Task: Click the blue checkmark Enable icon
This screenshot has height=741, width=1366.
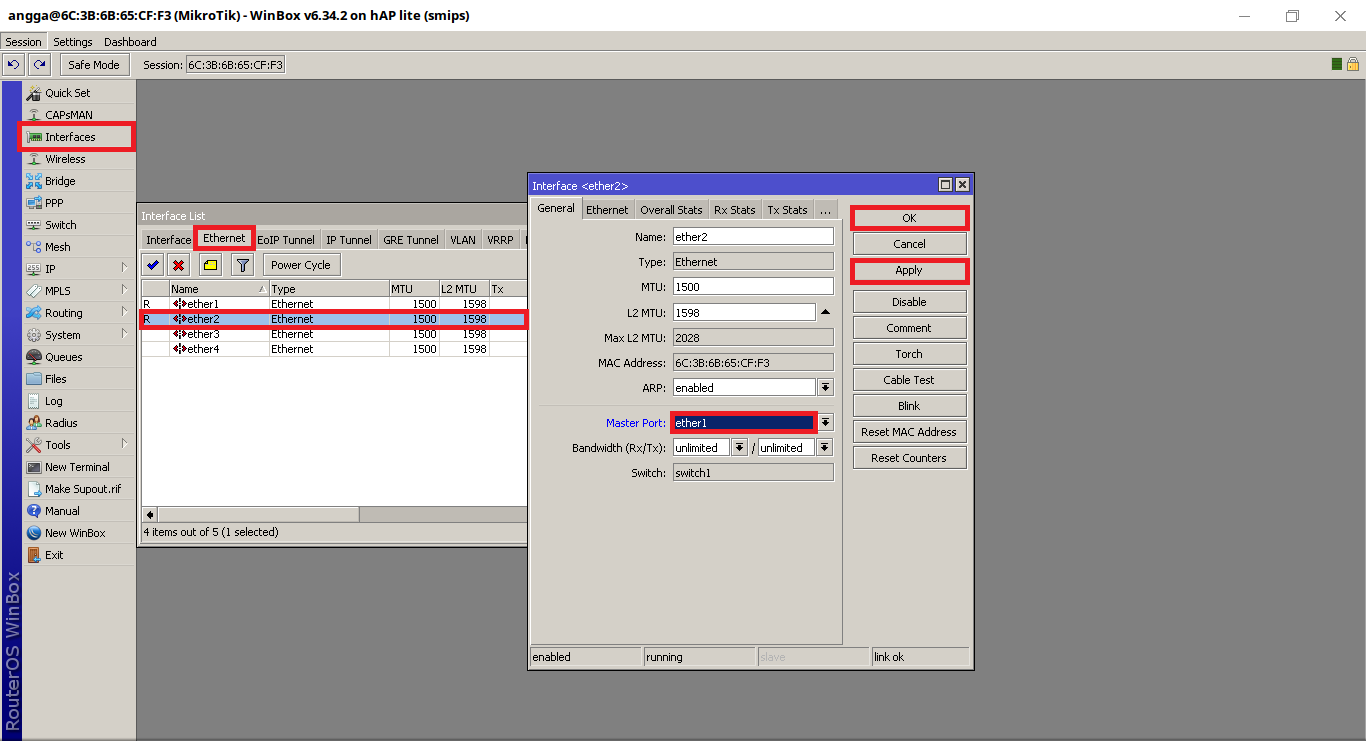Action: [153, 265]
